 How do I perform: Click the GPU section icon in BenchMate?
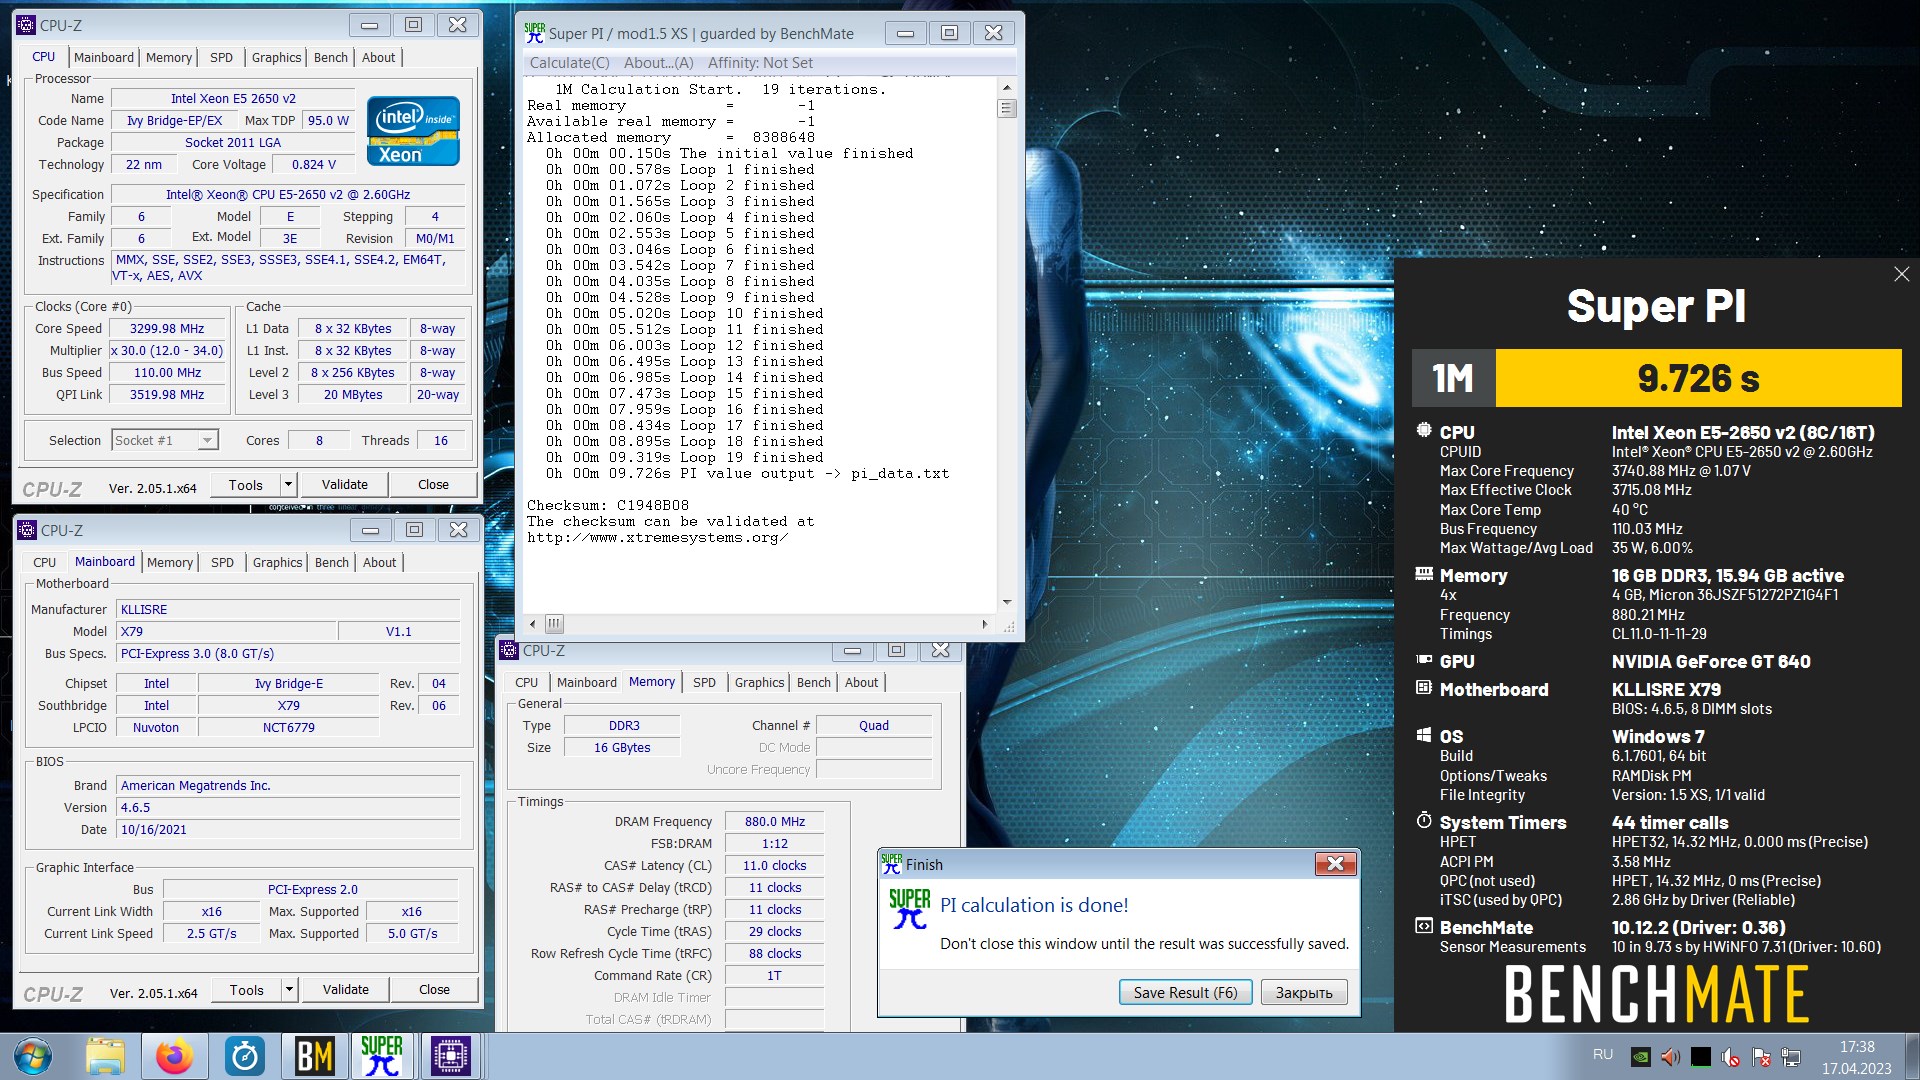point(1424,660)
